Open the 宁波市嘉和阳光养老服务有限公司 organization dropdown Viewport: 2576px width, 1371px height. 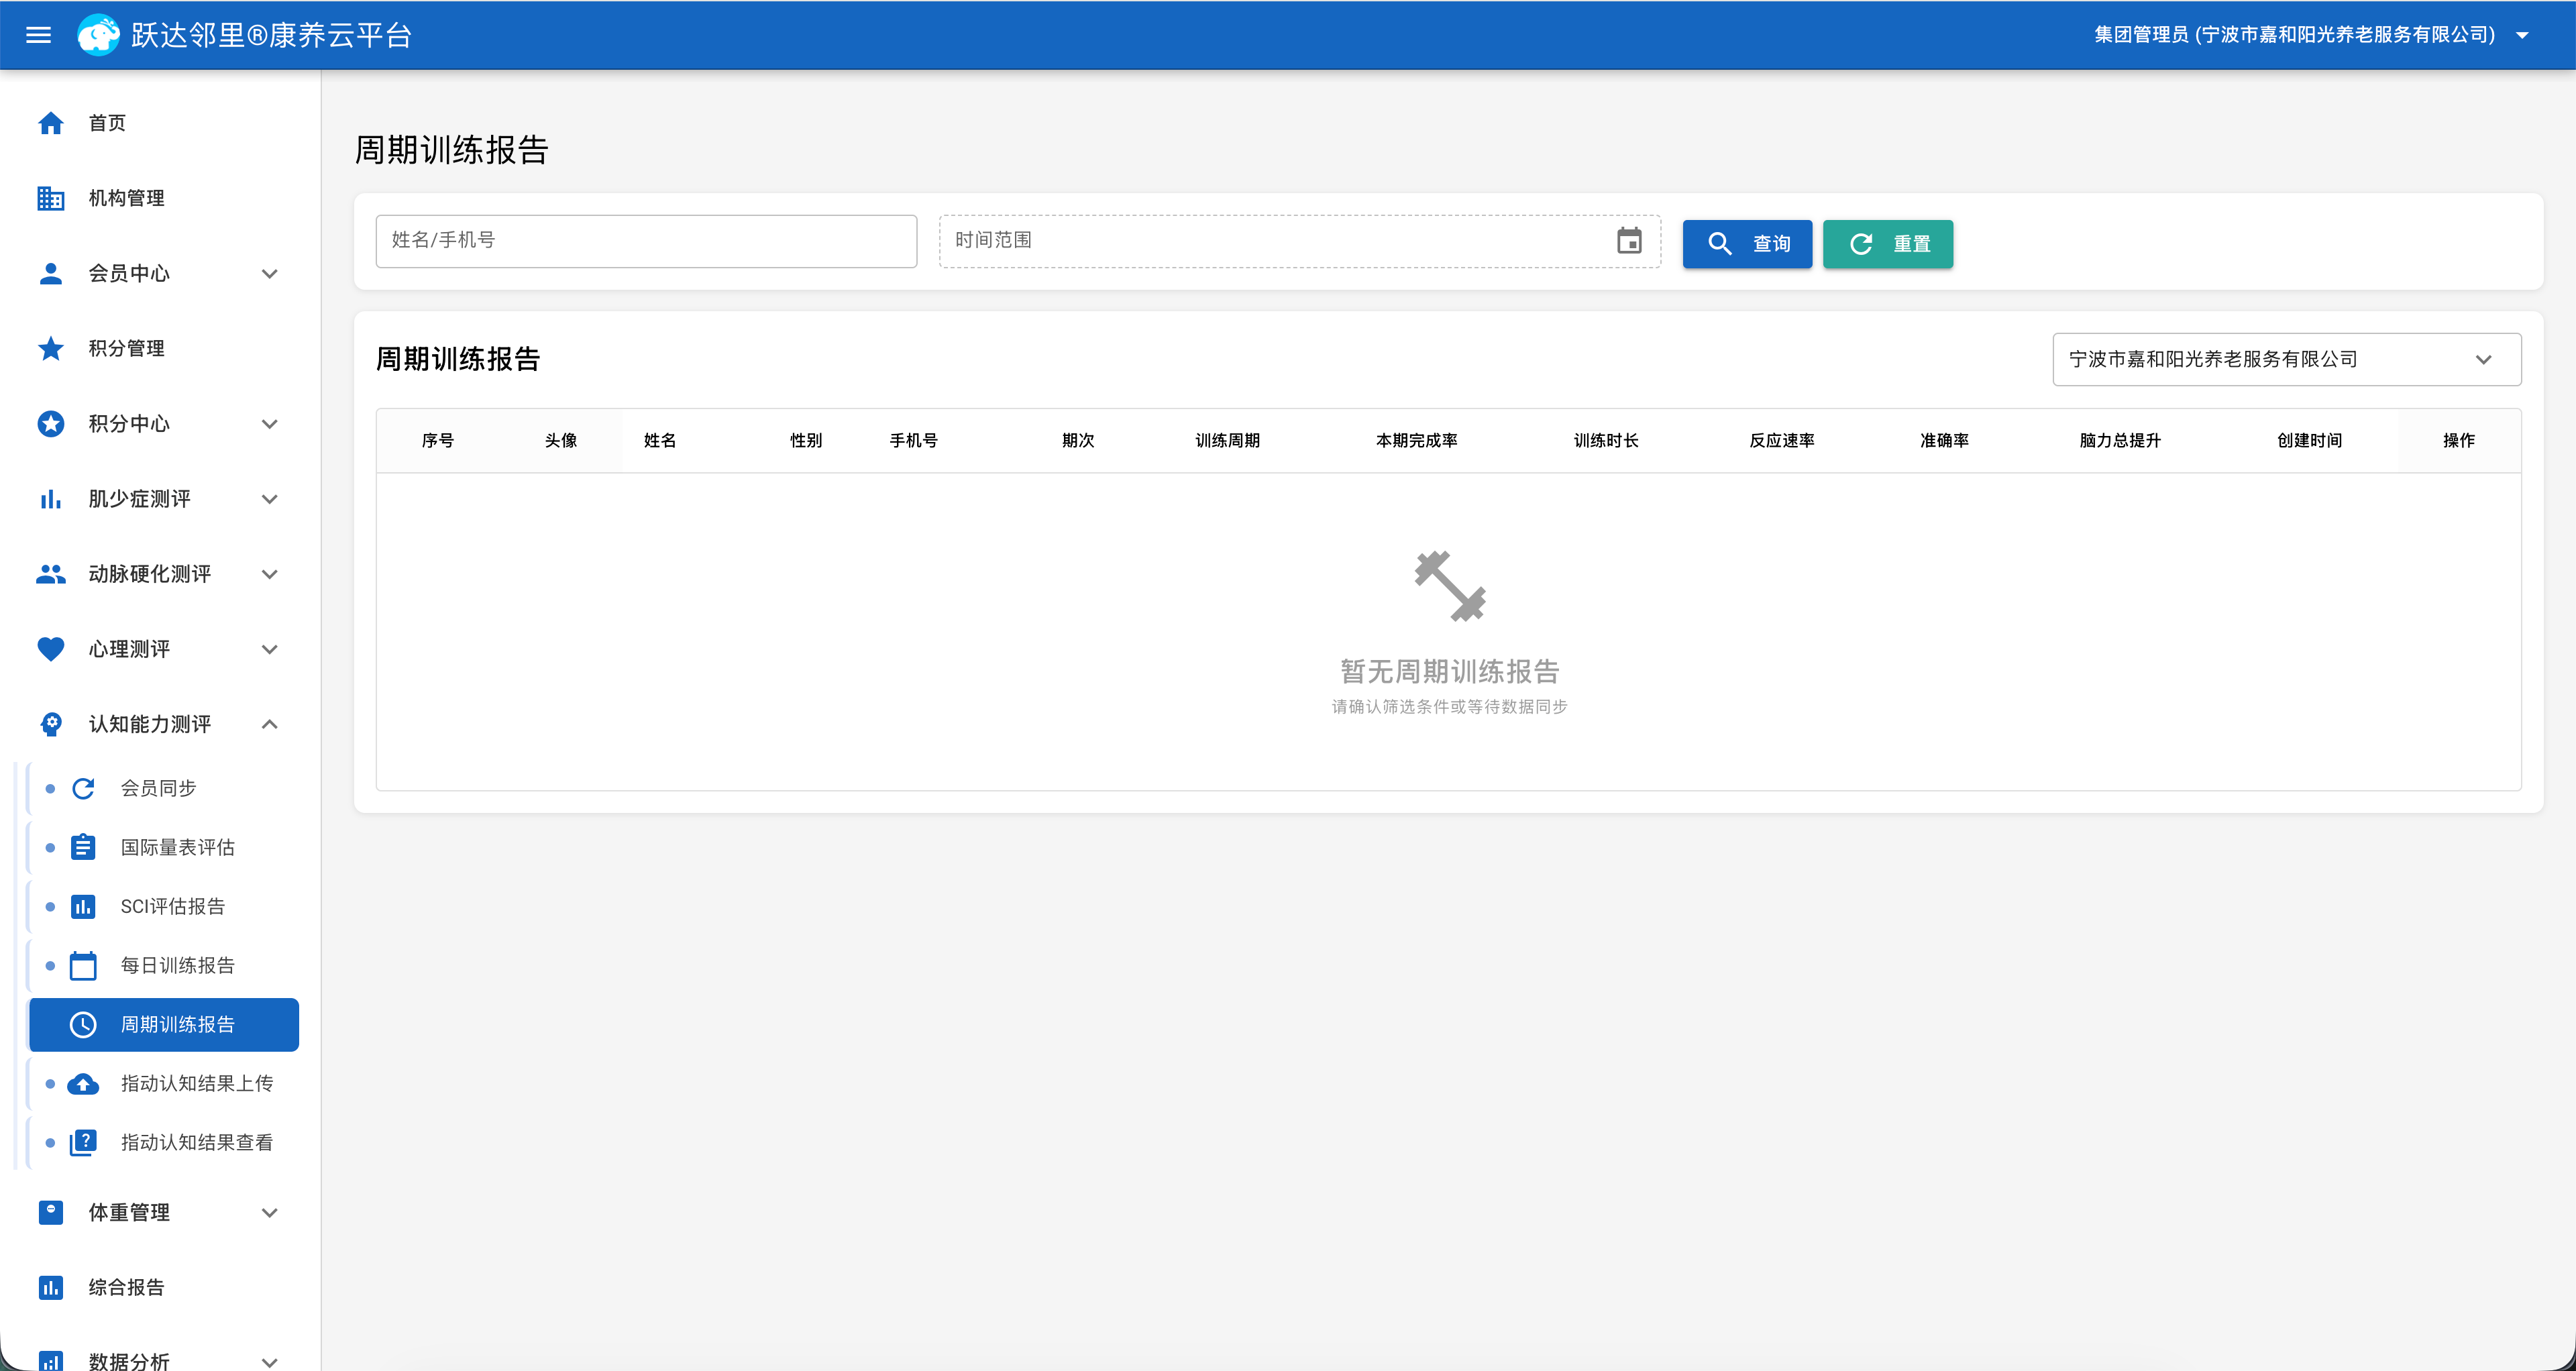point(2286,359)
